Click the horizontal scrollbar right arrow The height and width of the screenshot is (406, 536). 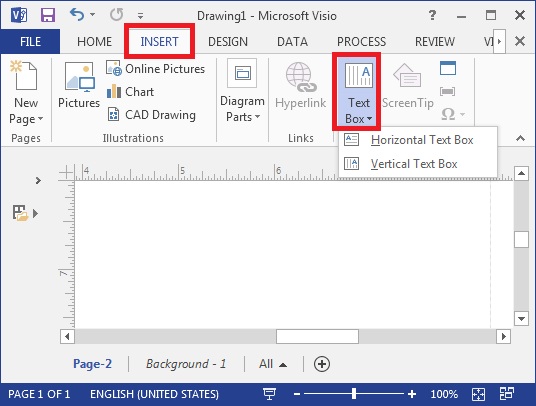504,336
